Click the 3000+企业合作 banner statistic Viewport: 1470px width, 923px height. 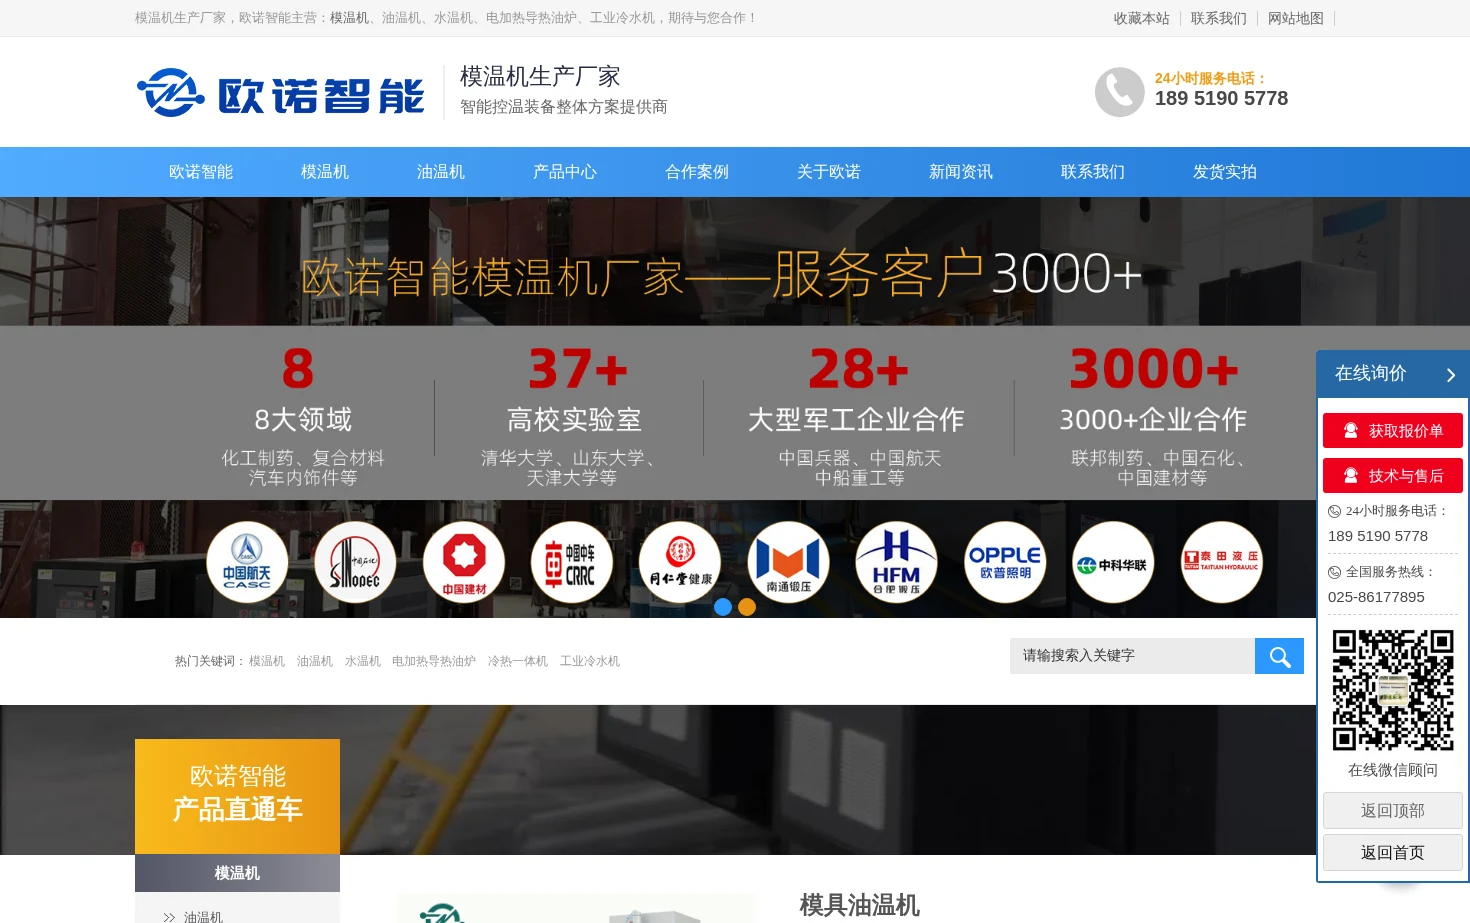(x=1153, y=420)
